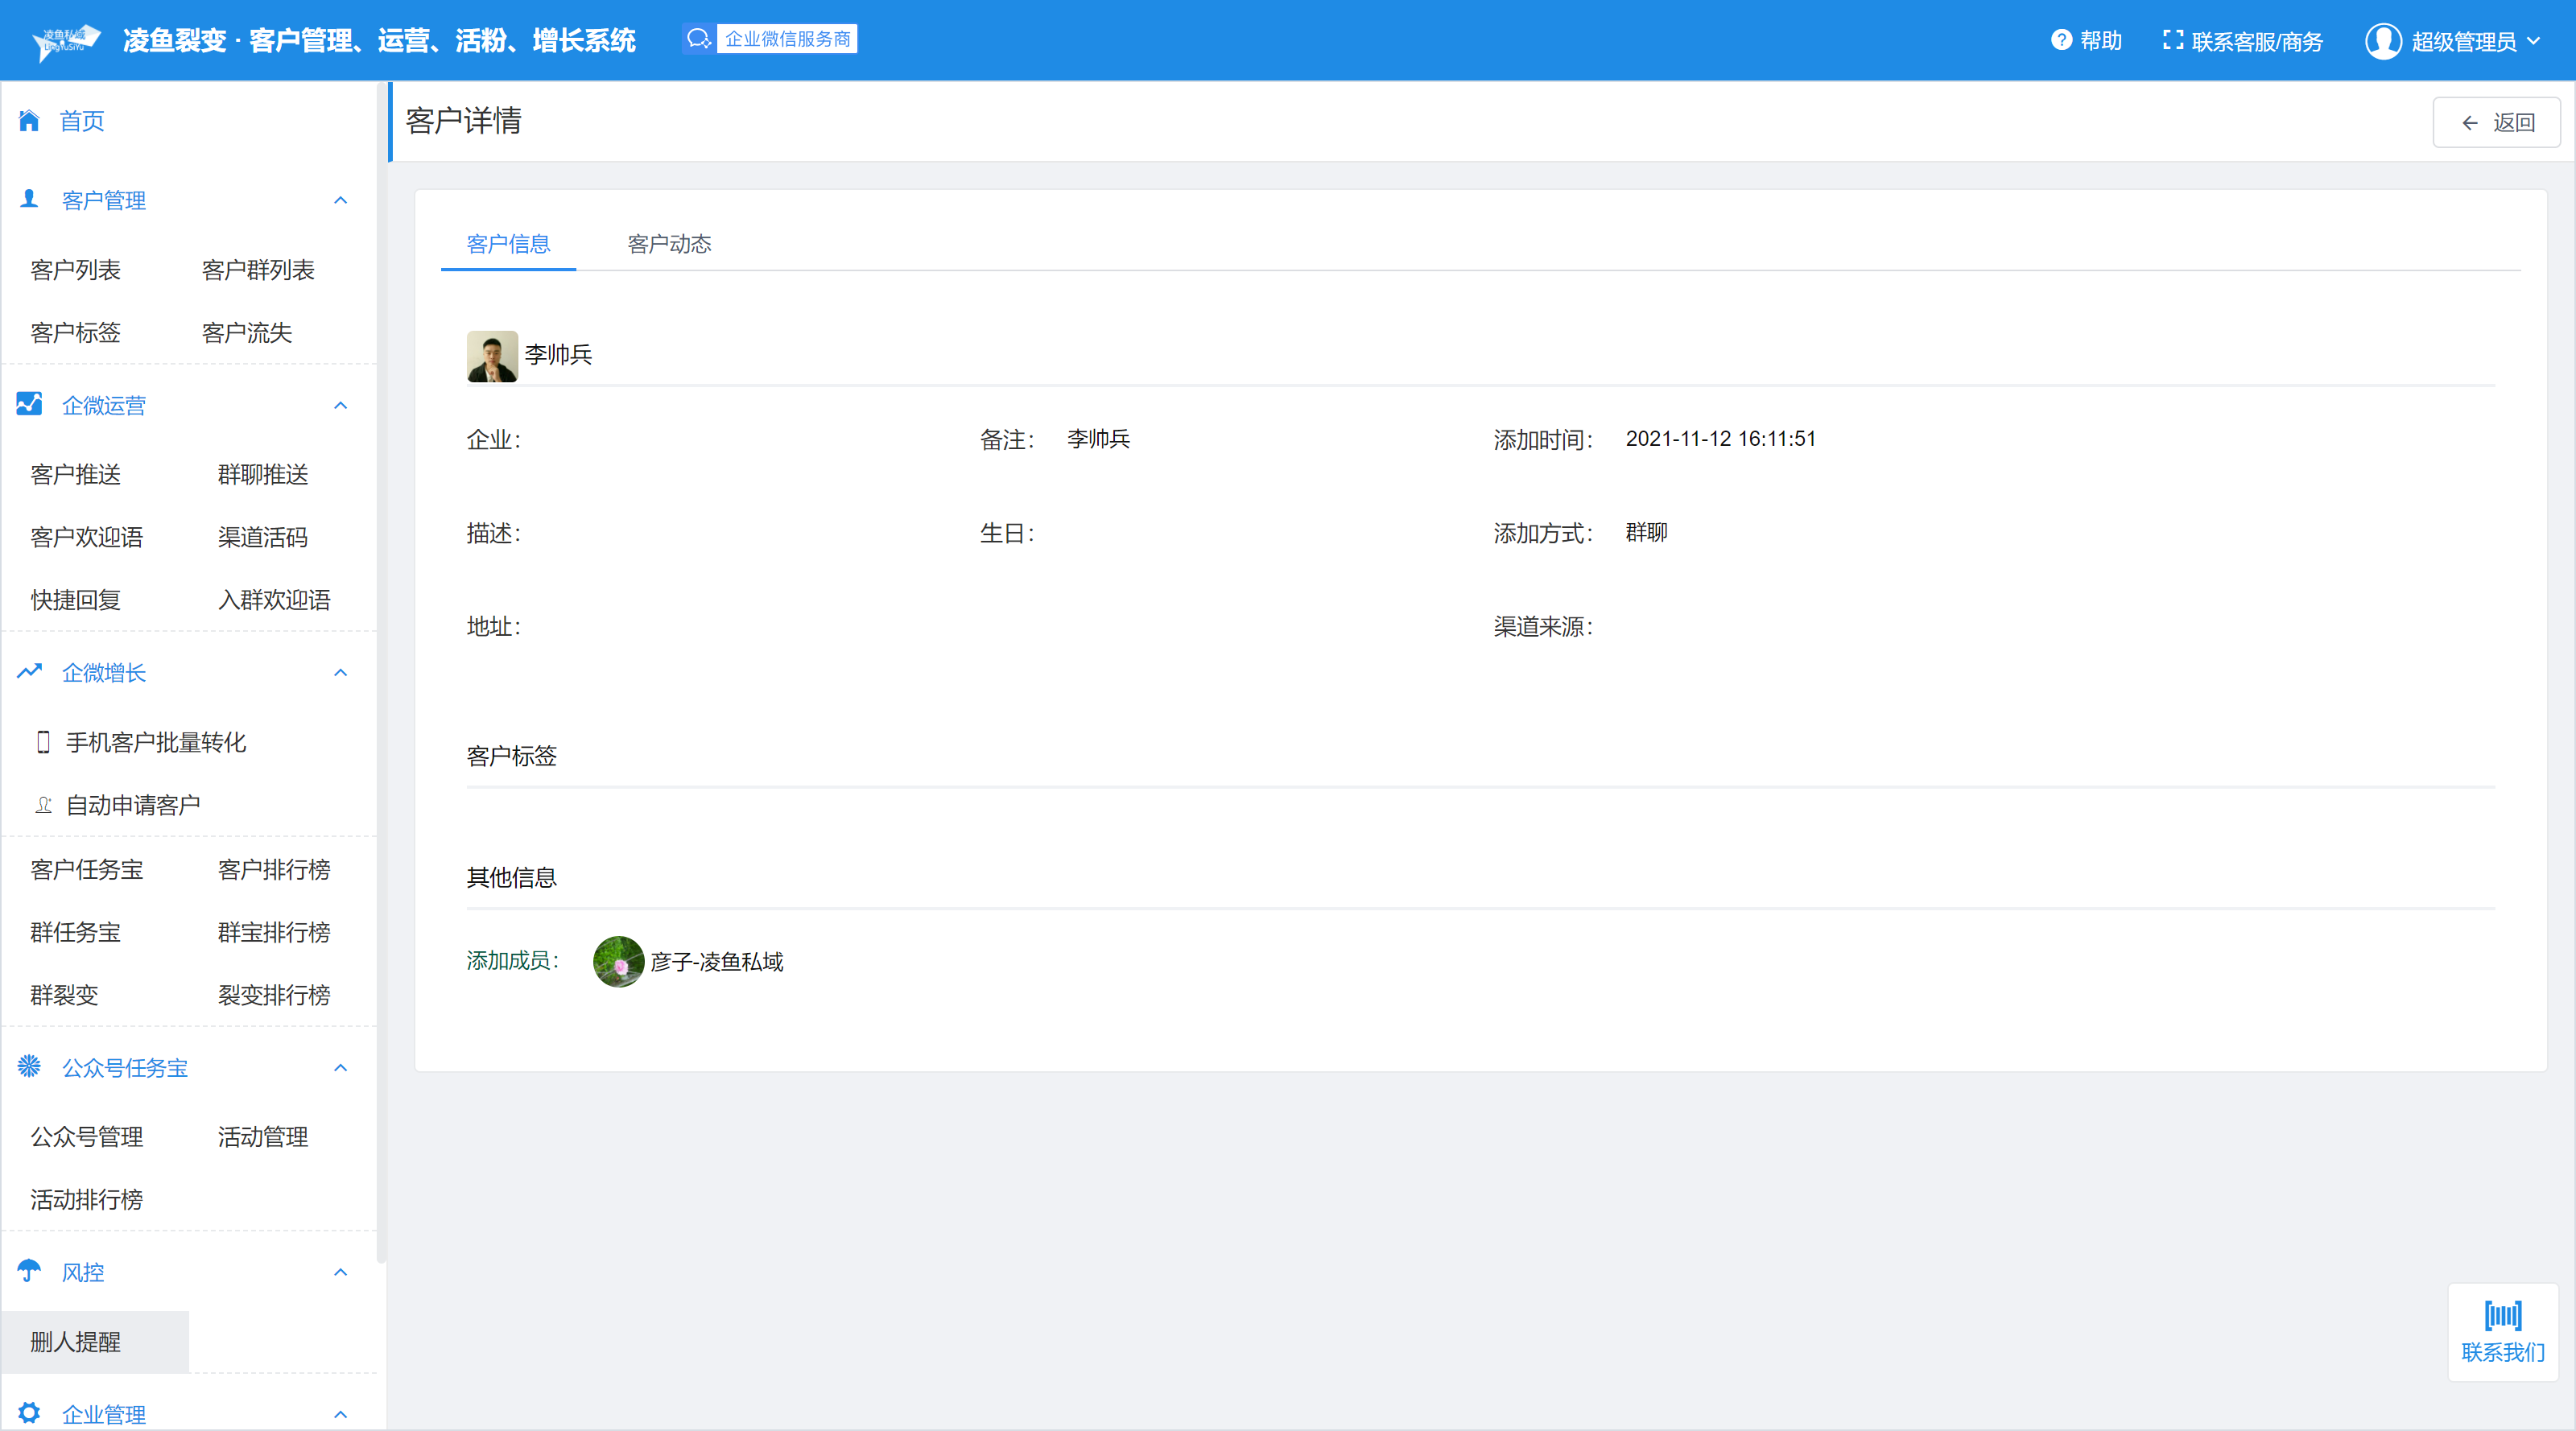
Task: Click the home icon beside 首页
Action: coord(29,121)
